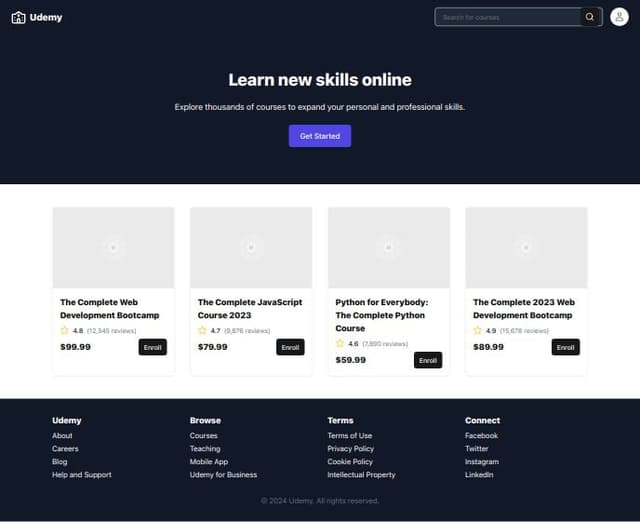The height and width of the screenshot is (522, 640).
Task: Click title "The Complete JavaScript Course 2023"
Action: pos(250,309)
